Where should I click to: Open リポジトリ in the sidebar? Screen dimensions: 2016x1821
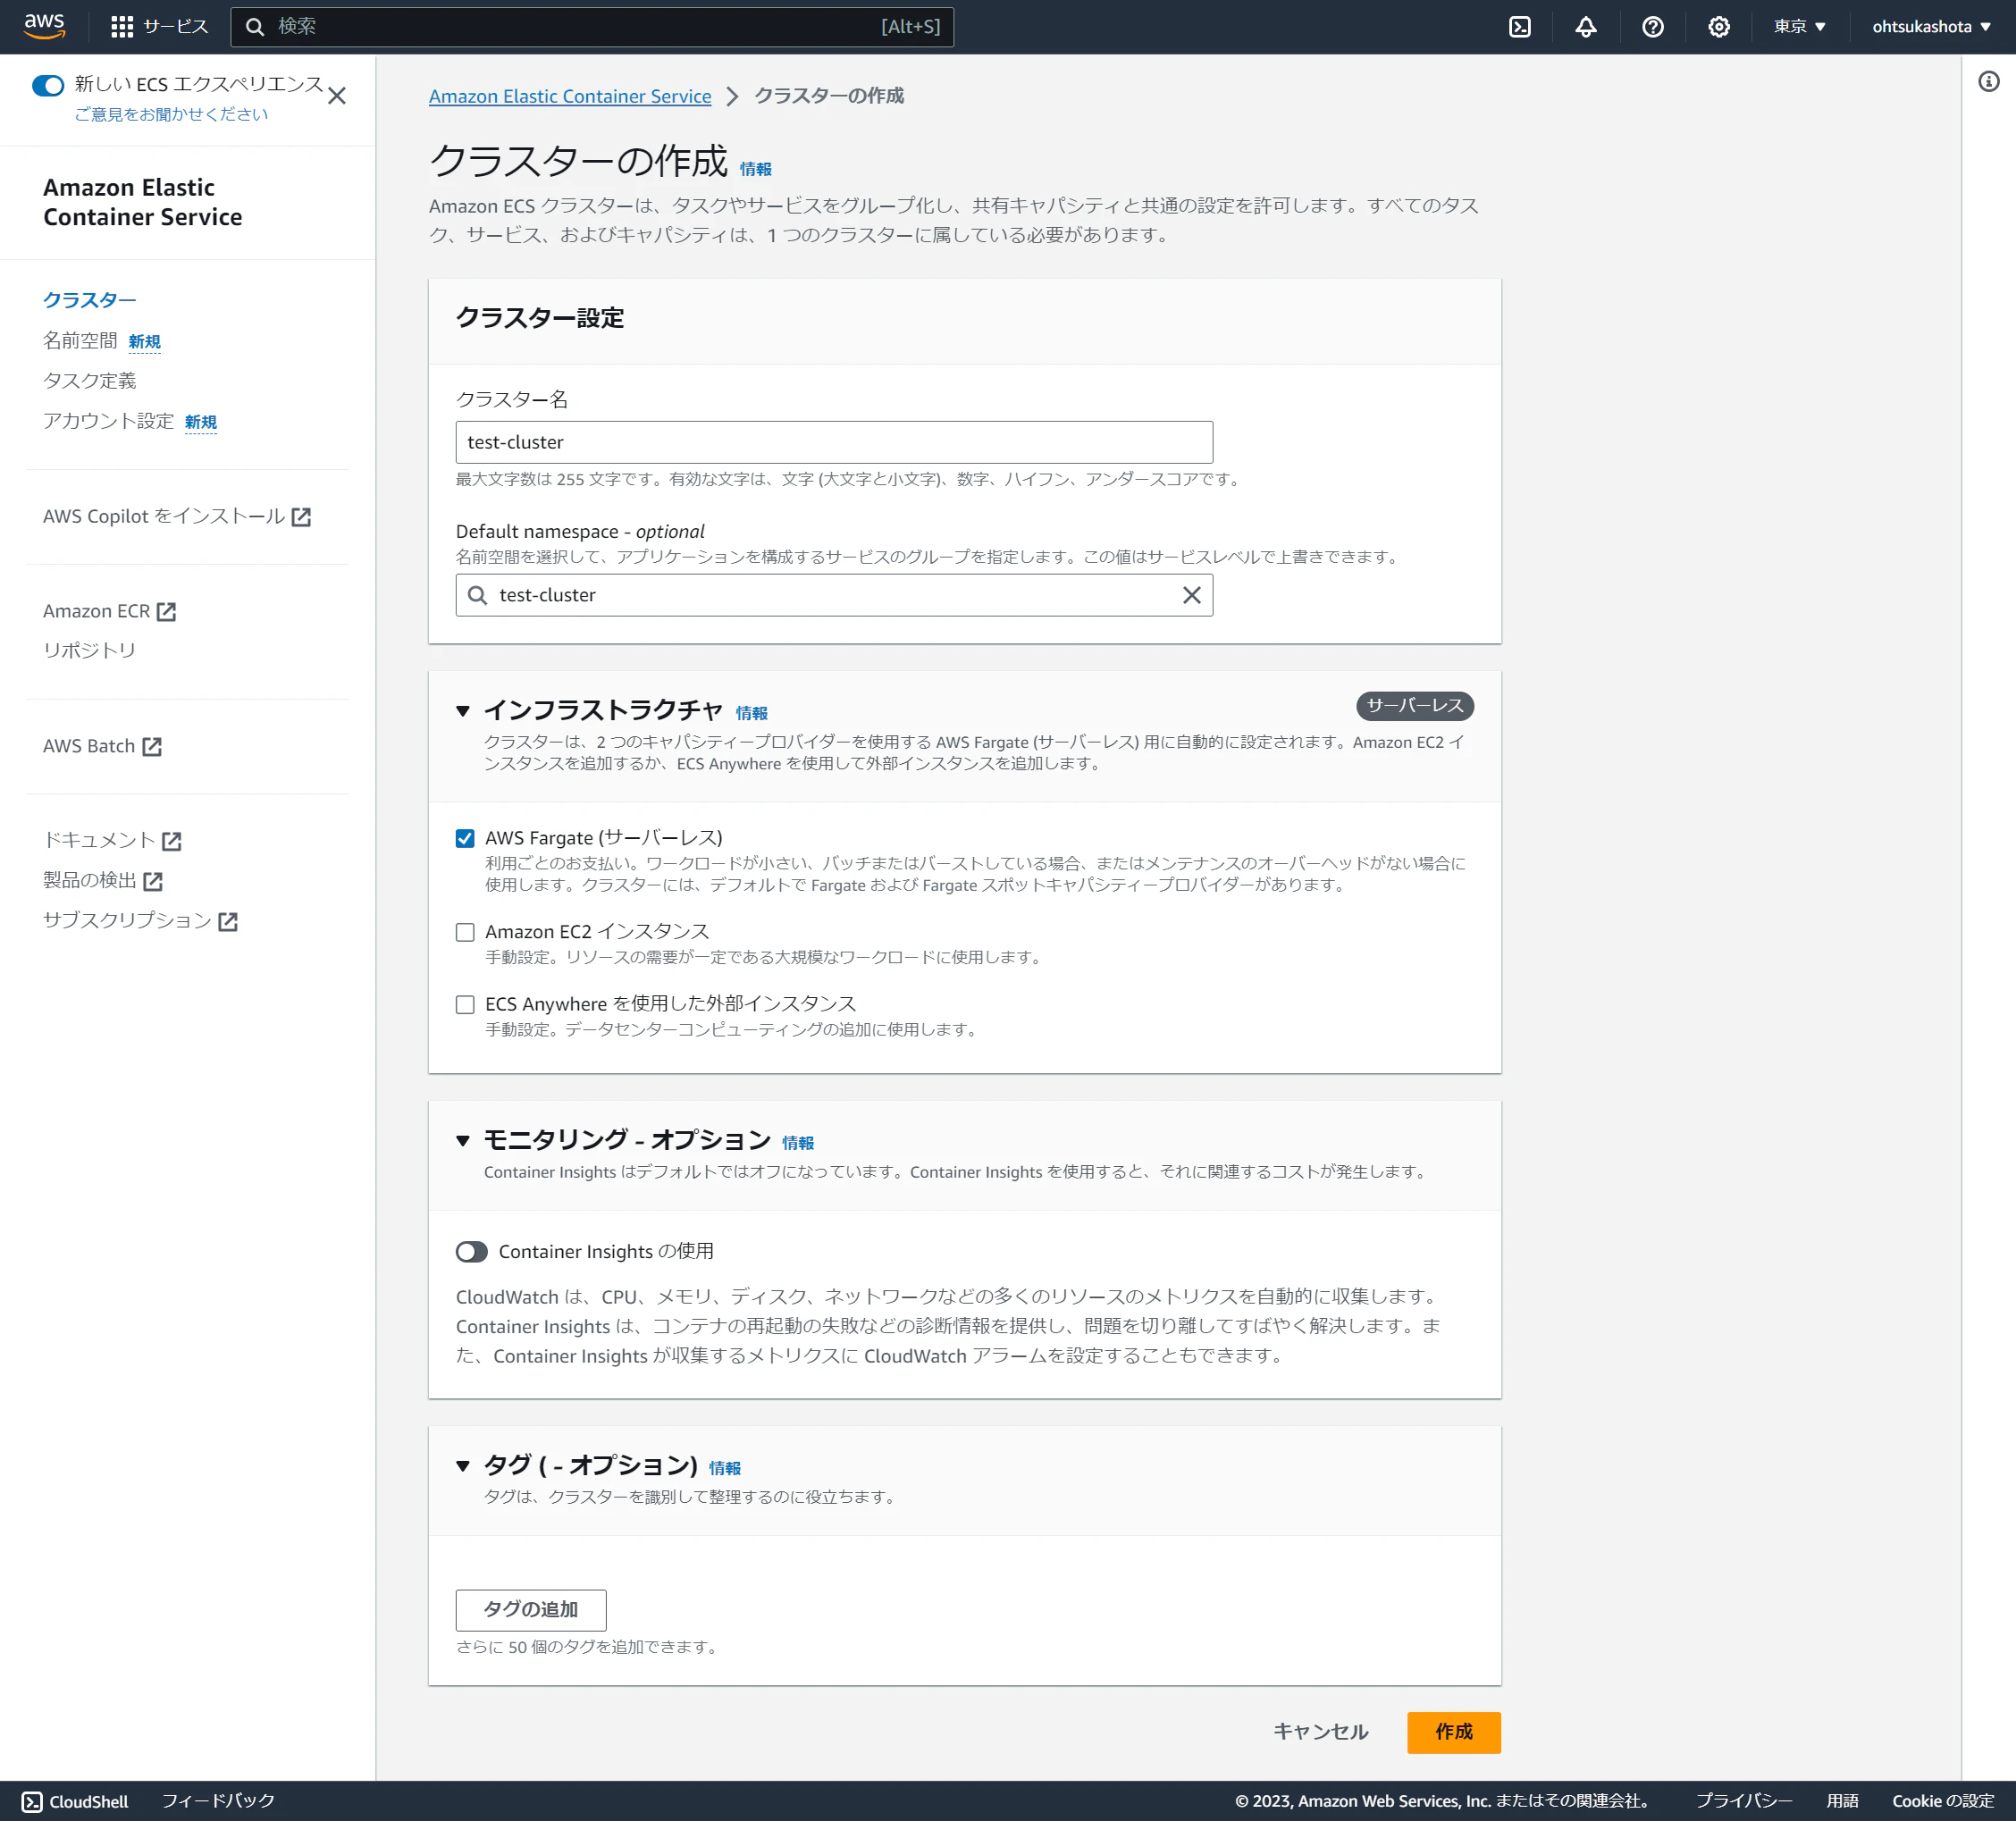[90, 650]
